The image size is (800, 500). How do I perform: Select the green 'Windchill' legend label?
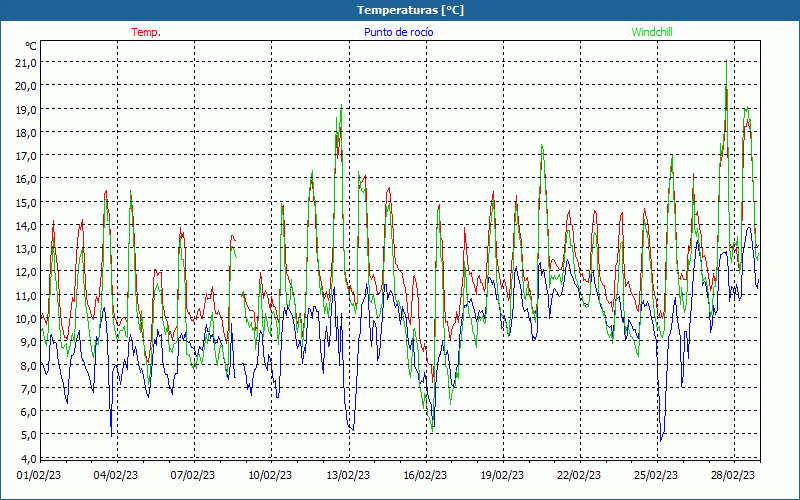(652, 32)
